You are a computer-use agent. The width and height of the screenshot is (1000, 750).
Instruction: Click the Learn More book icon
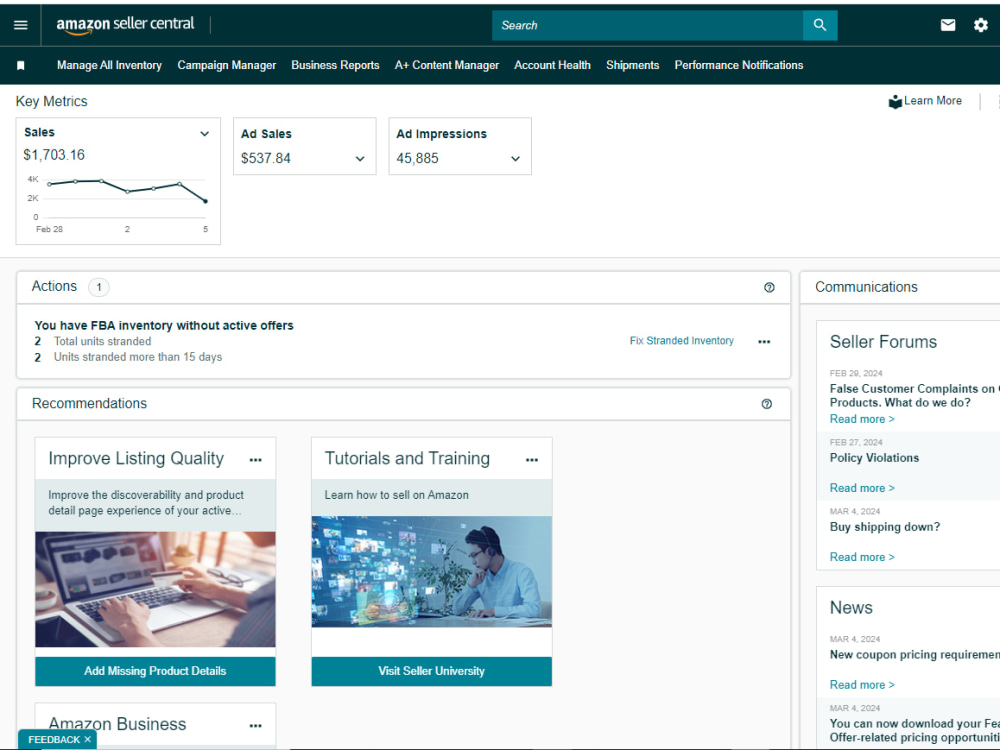tap(895, 101)
